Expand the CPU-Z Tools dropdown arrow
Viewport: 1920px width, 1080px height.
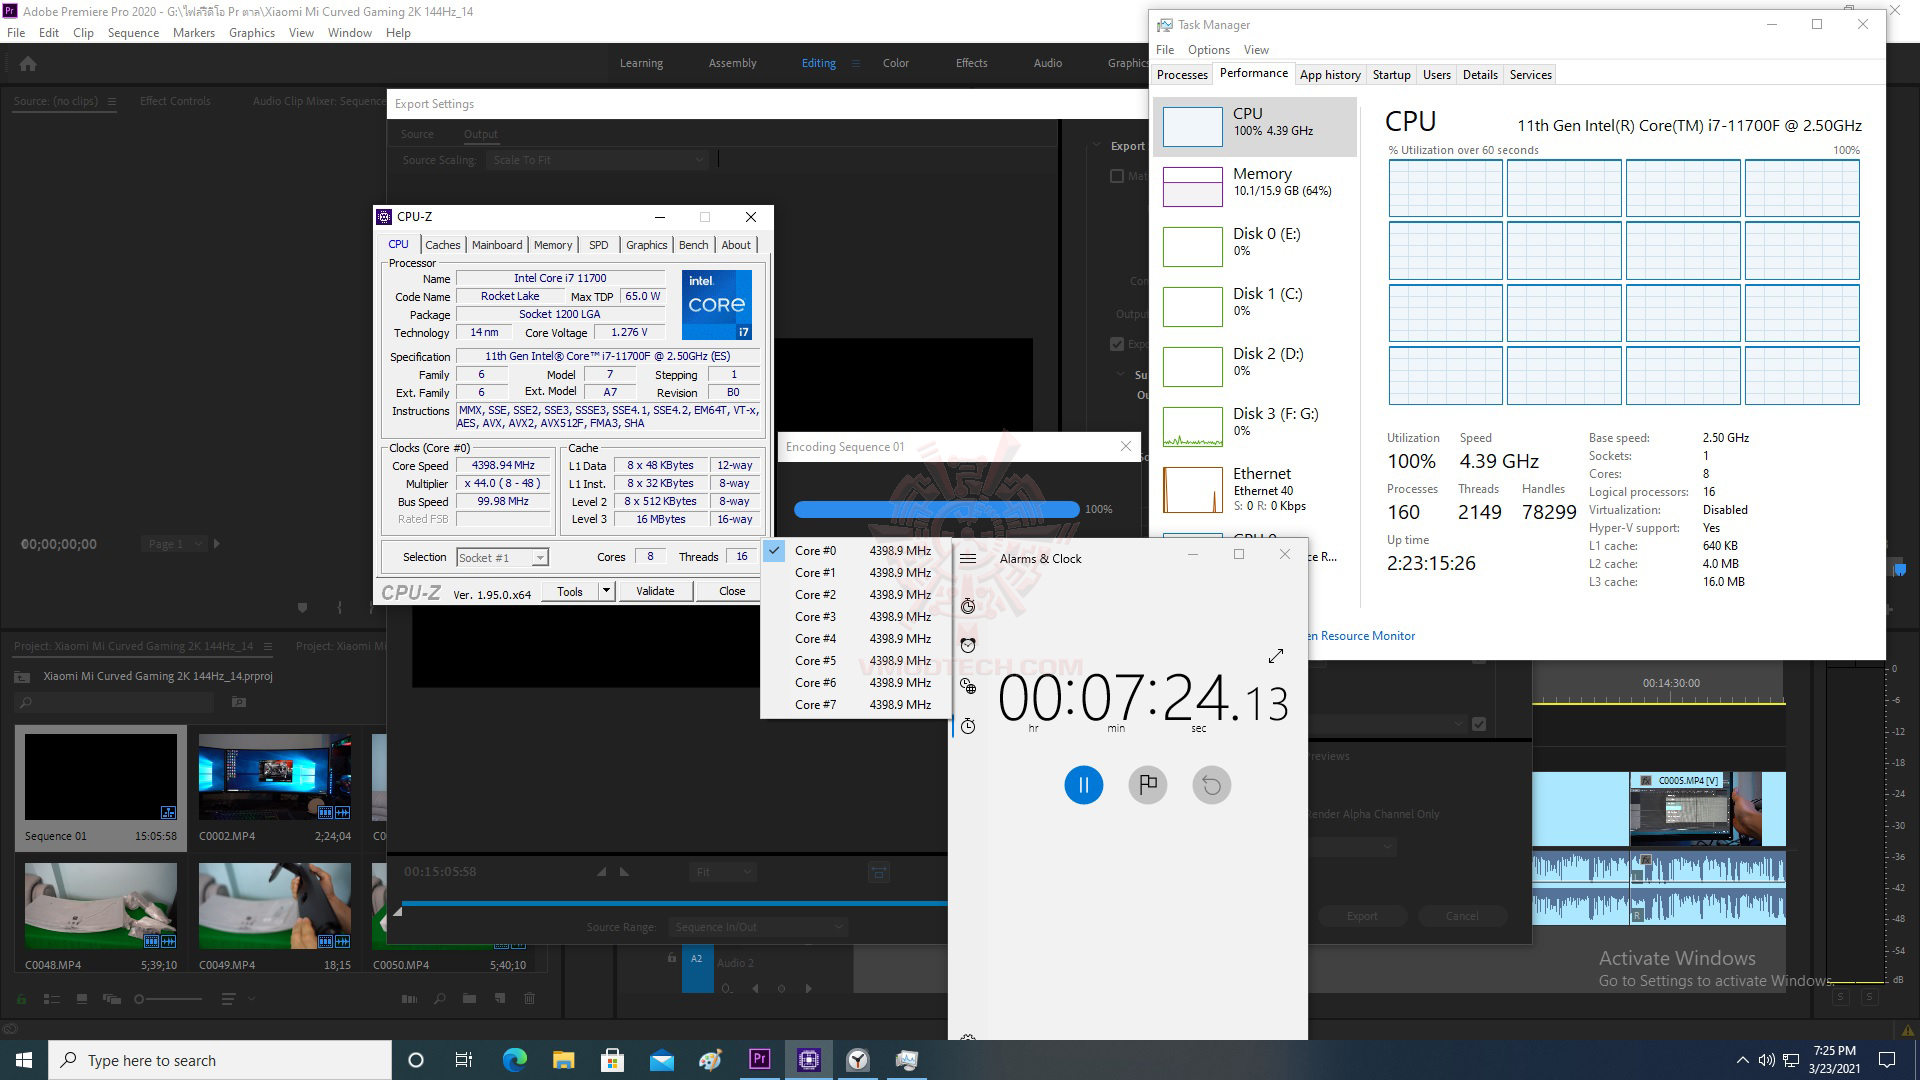click(x=605, y=591)
